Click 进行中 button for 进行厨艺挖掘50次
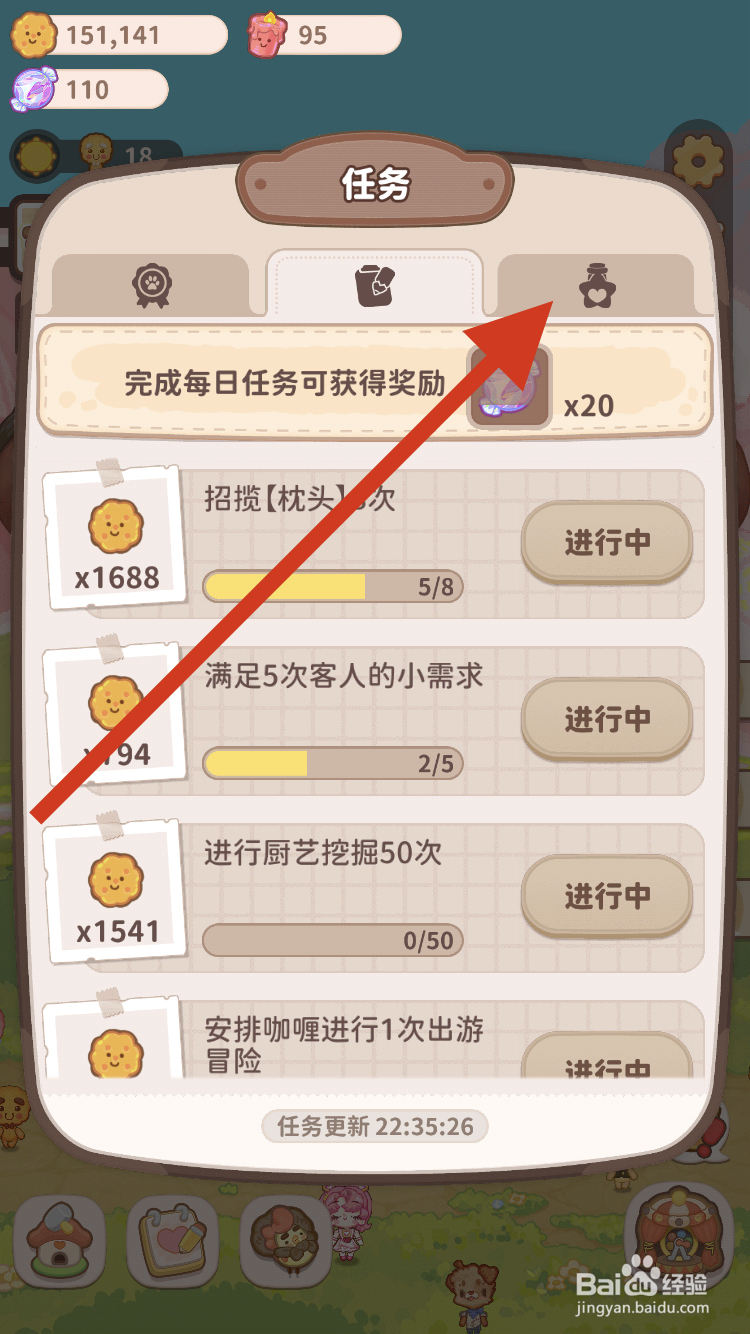 (x=607, y=896)
